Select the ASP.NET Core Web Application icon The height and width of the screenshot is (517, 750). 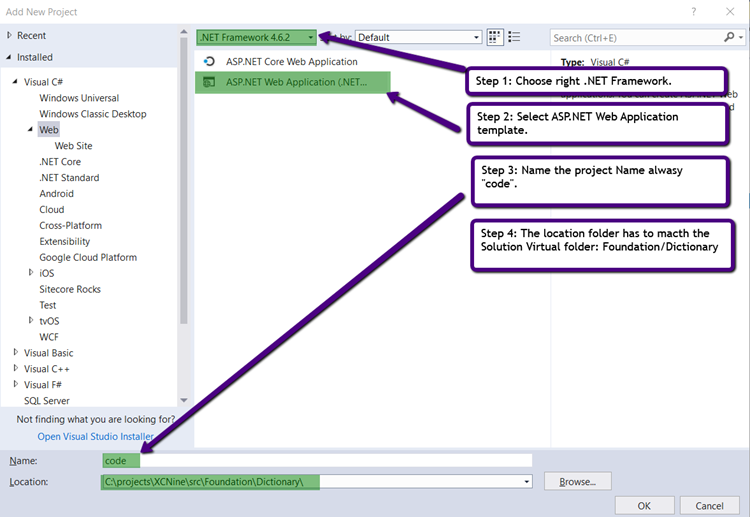(x=209, y=62)
